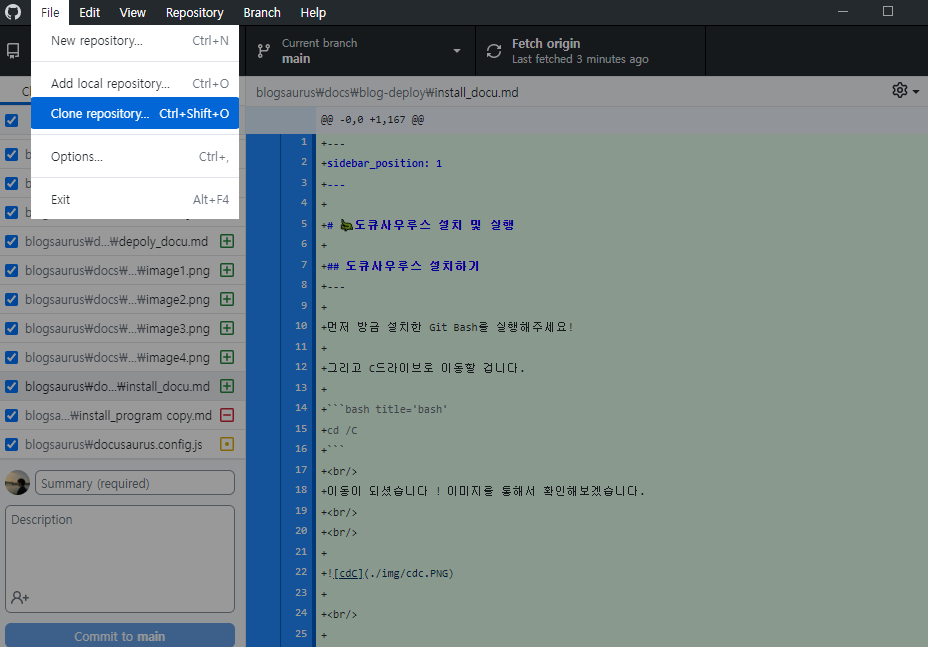The width and height of the screenshot is (928, 647).
Task: Click the added status icon for image3.png
Action: coord(227,329)
